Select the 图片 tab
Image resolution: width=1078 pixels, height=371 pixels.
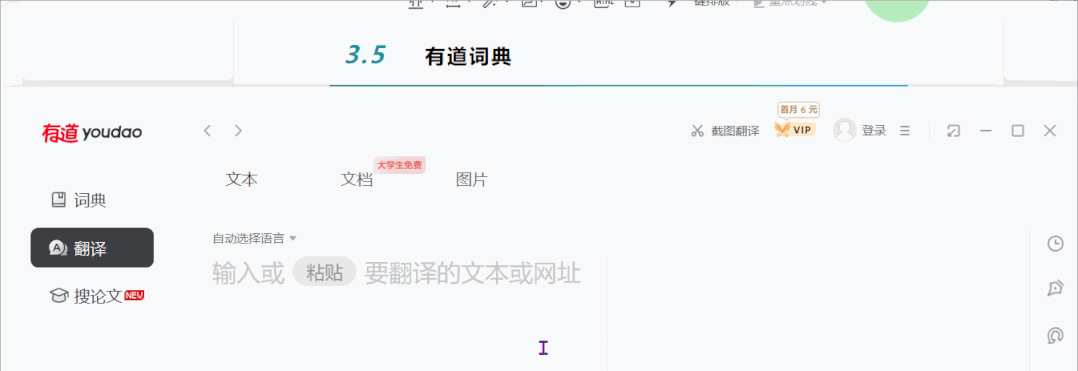[472, 180]
